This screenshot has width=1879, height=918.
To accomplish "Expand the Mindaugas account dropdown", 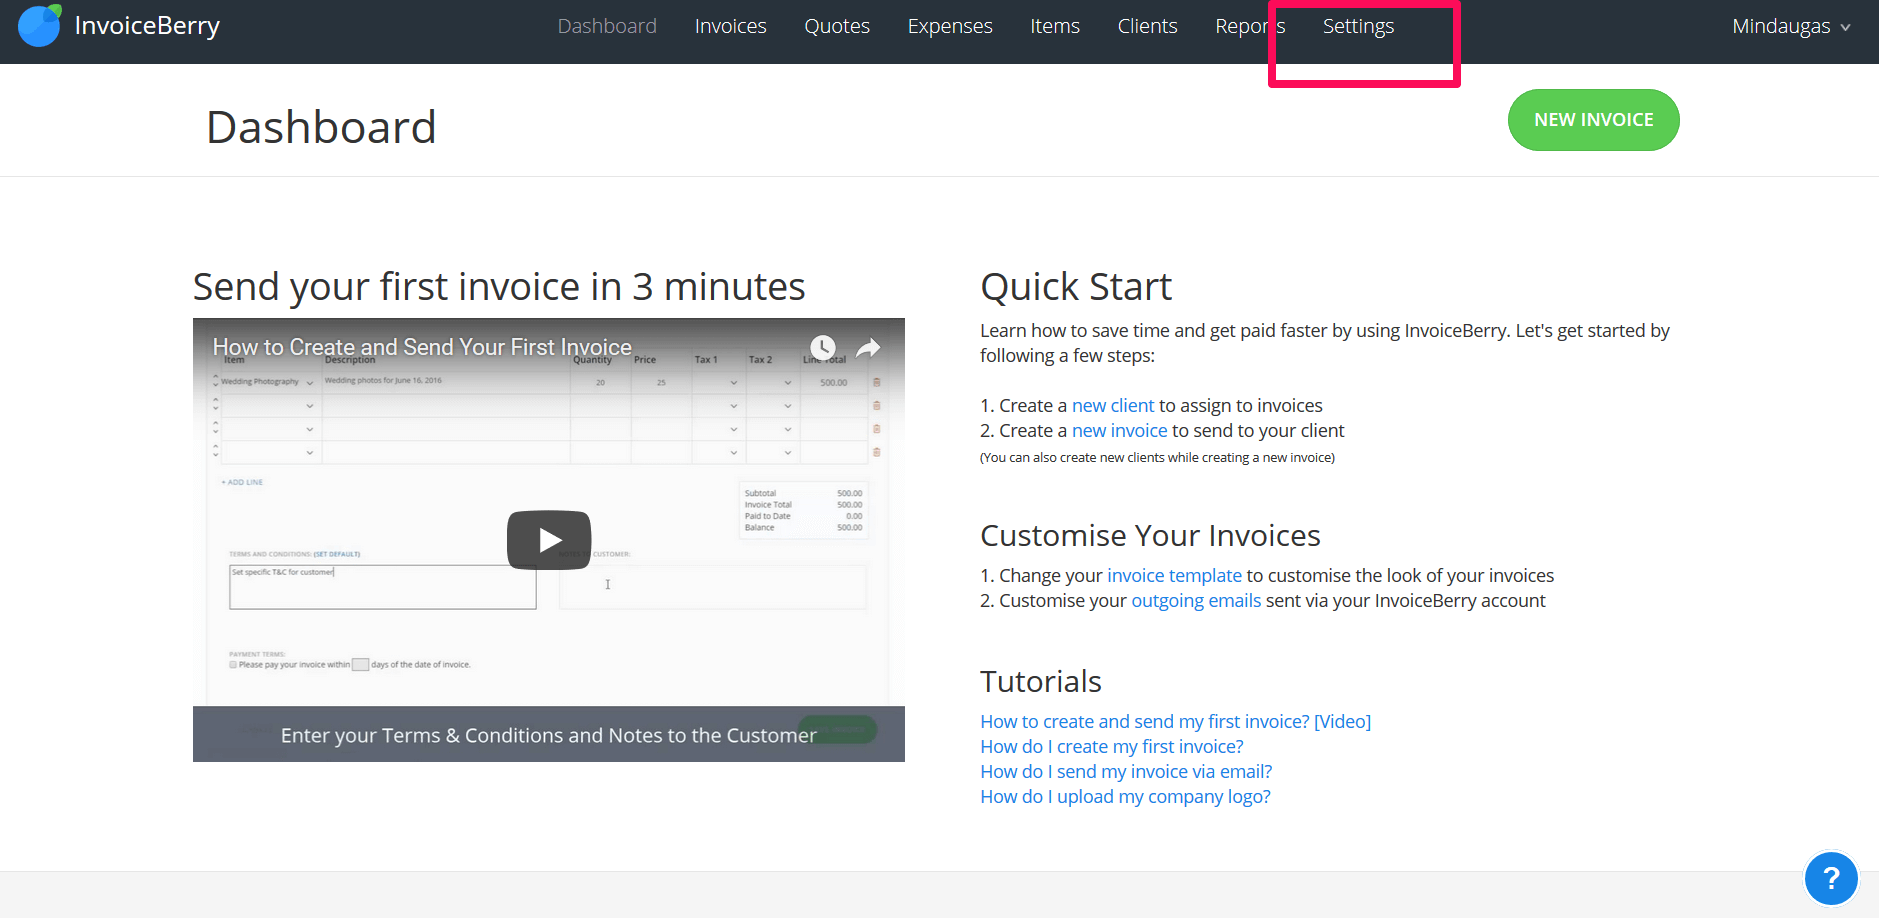I will pyautogui.click(x=1791, y=26).
